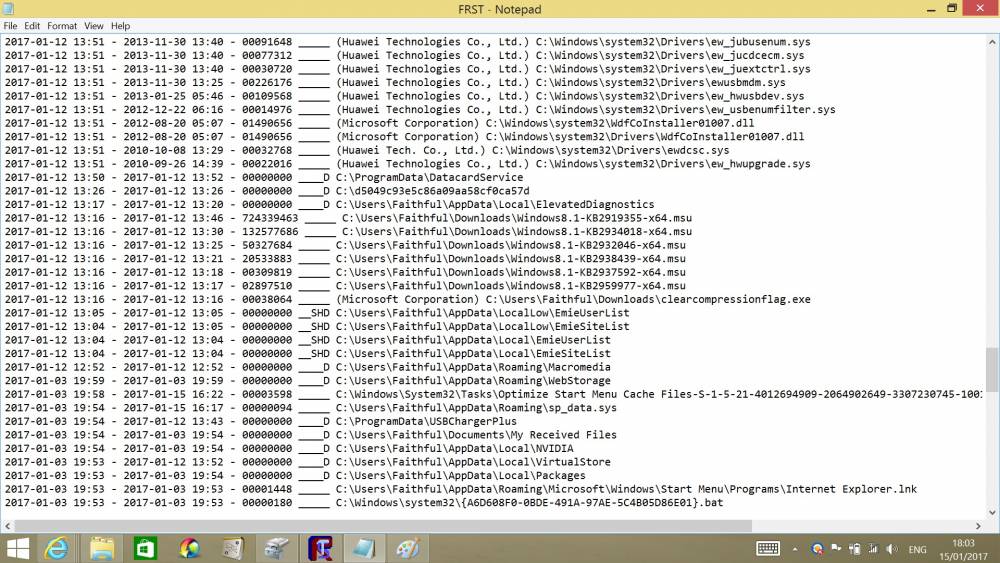
Task: Open the Edit menu
Action: coord(32,26)
